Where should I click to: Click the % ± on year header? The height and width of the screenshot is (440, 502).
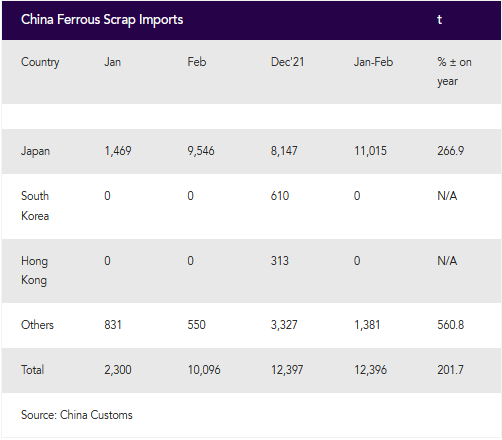(x=454, y=72)
